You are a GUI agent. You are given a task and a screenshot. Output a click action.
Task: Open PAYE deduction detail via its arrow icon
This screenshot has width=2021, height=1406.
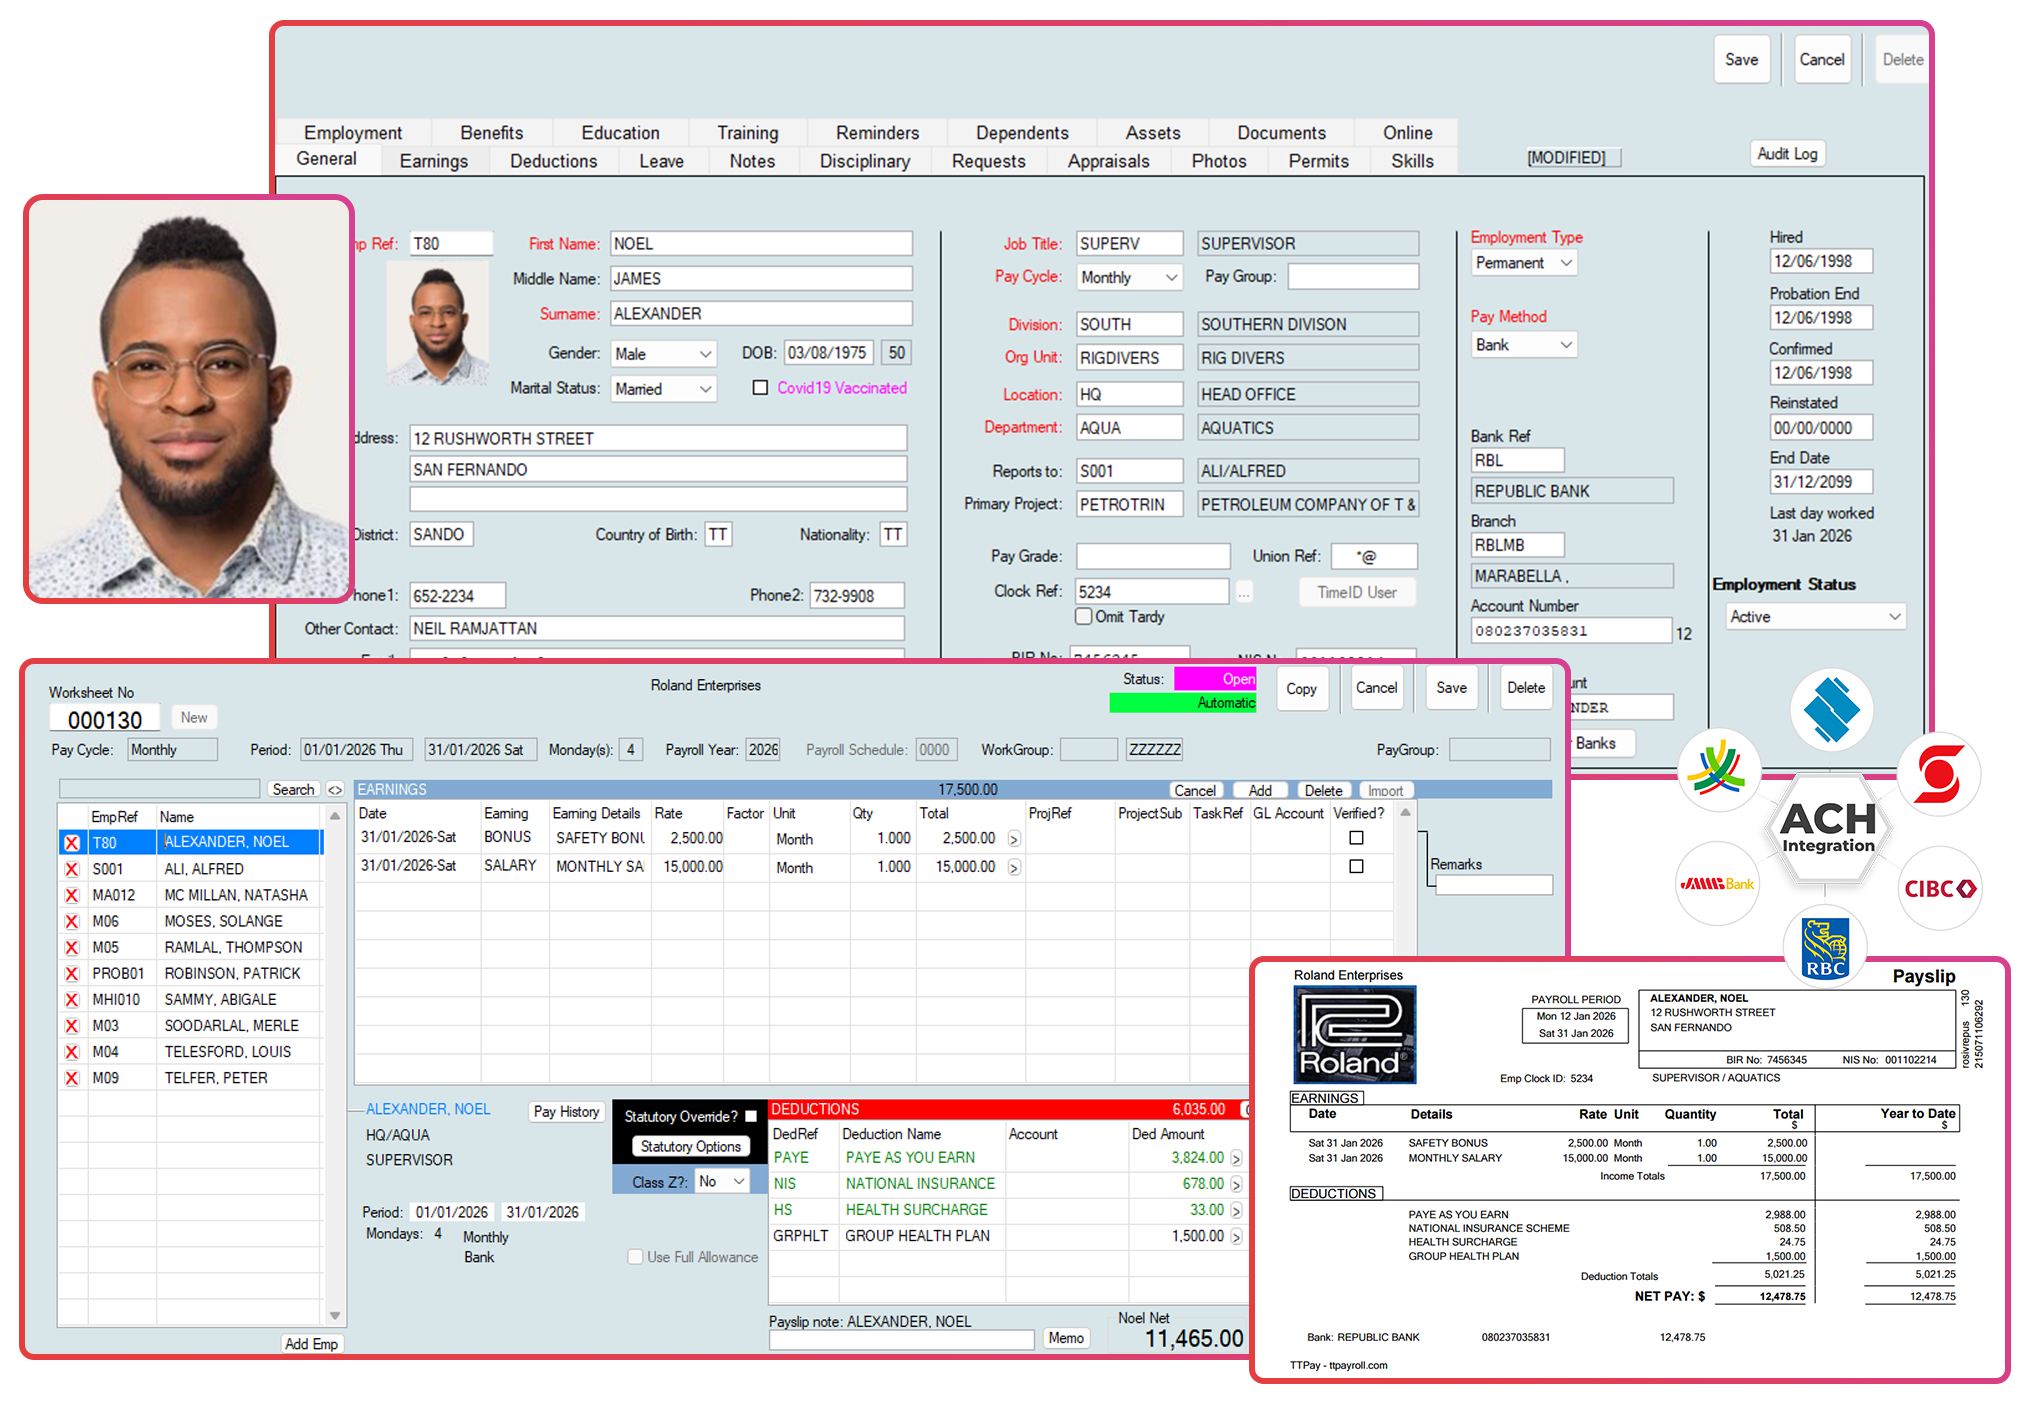(x=1238, y=1157)
